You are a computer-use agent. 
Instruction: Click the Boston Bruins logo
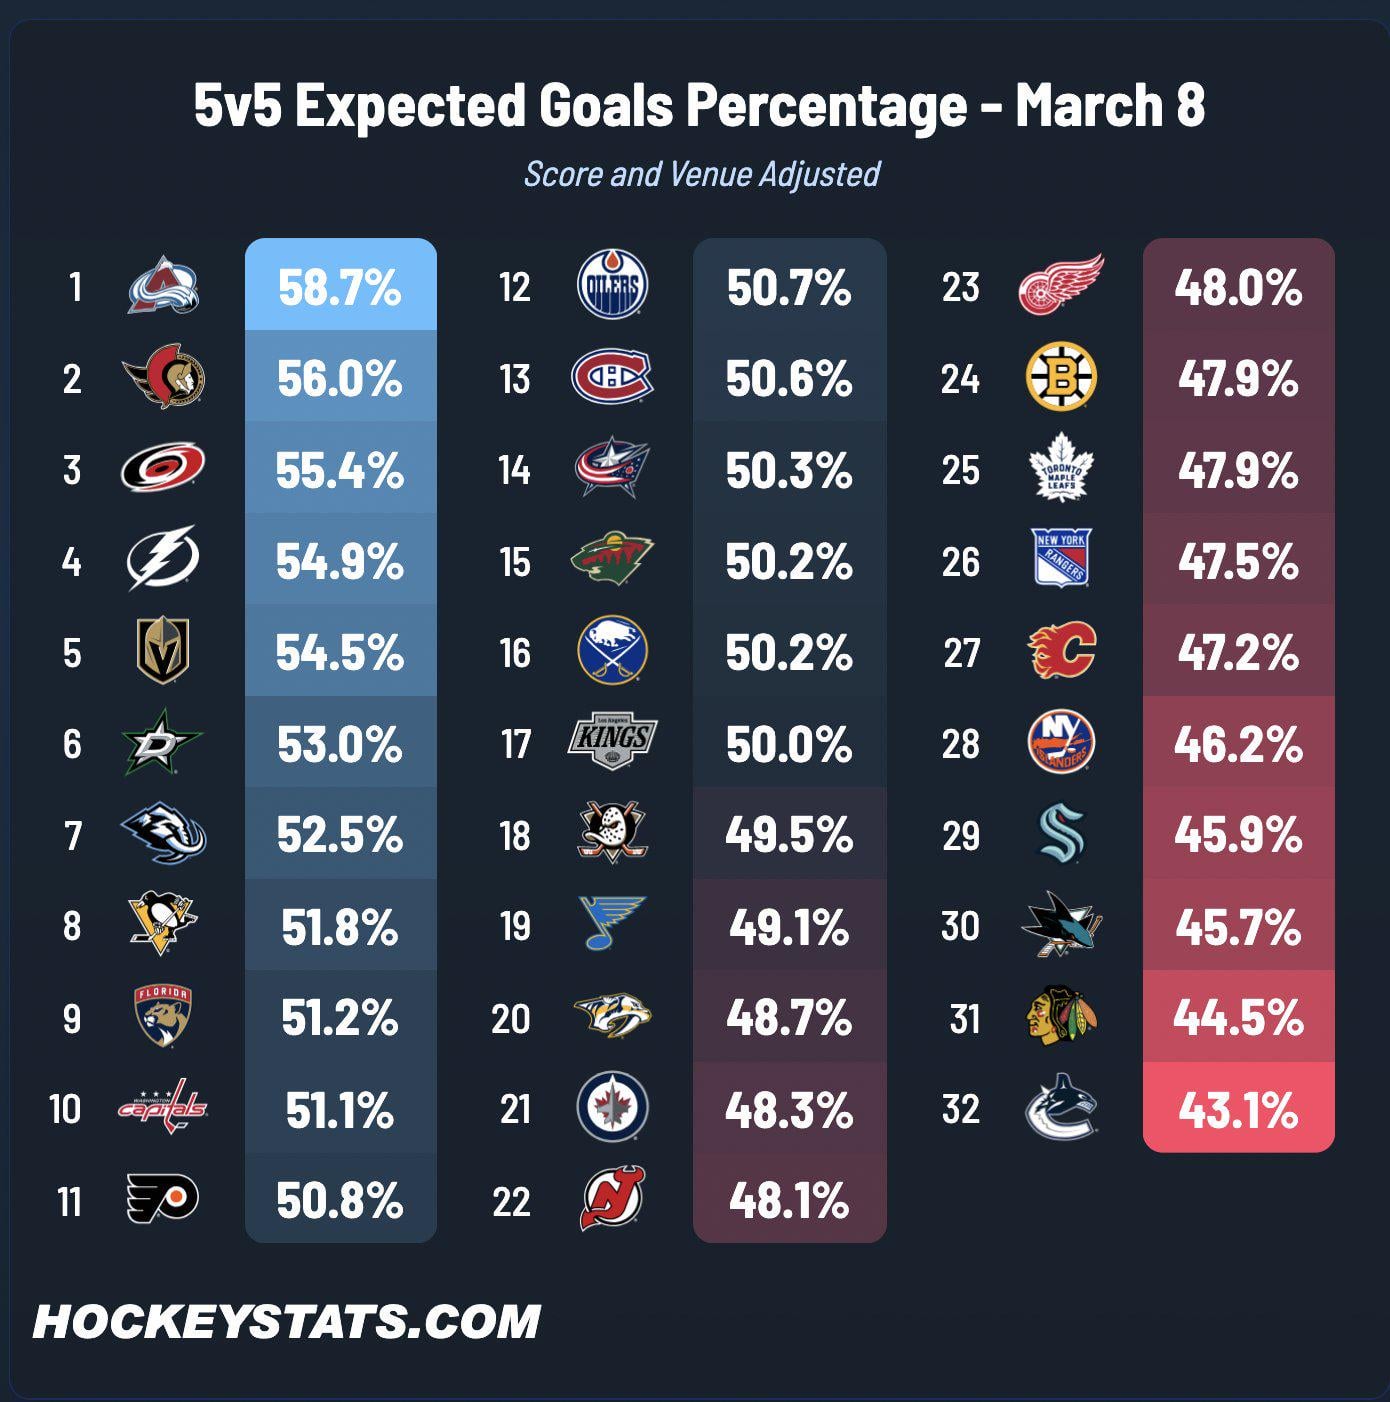coord(1062,378)
